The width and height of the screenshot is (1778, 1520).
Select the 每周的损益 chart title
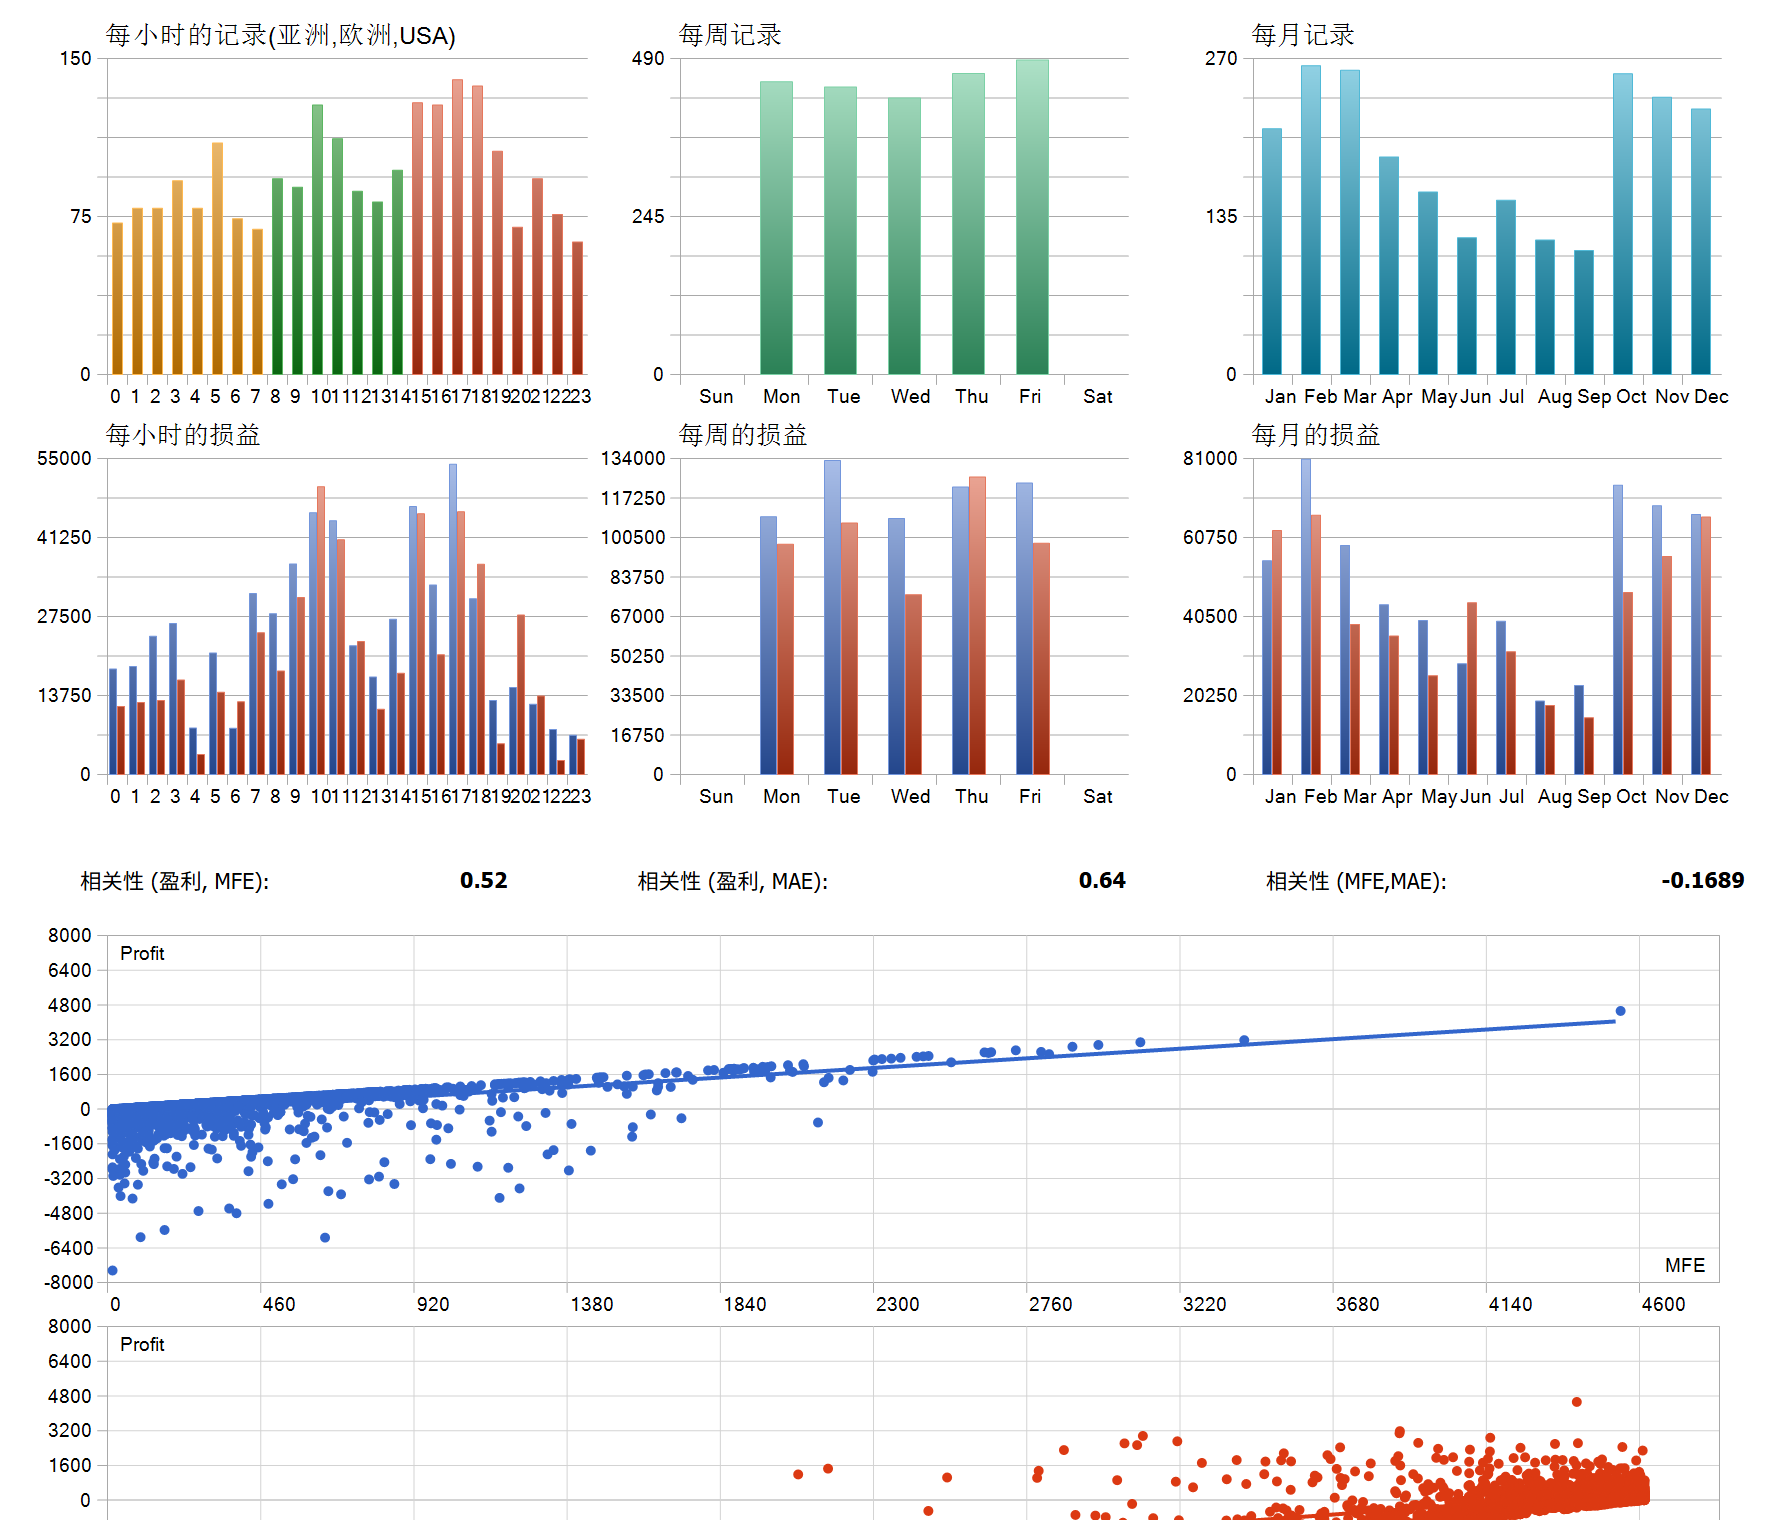point(742,435)
